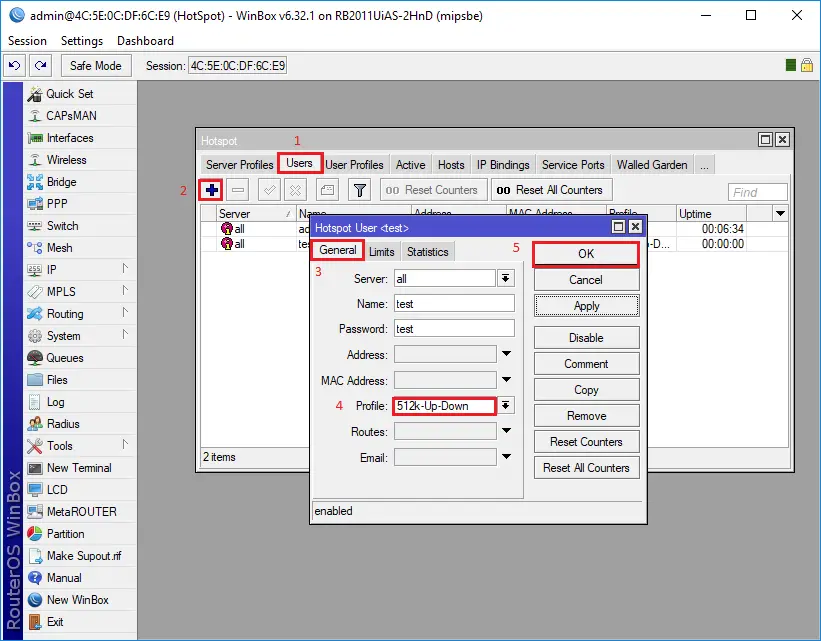
Task: Expand the Routes field arrow
Action: (x=506, y=431)
